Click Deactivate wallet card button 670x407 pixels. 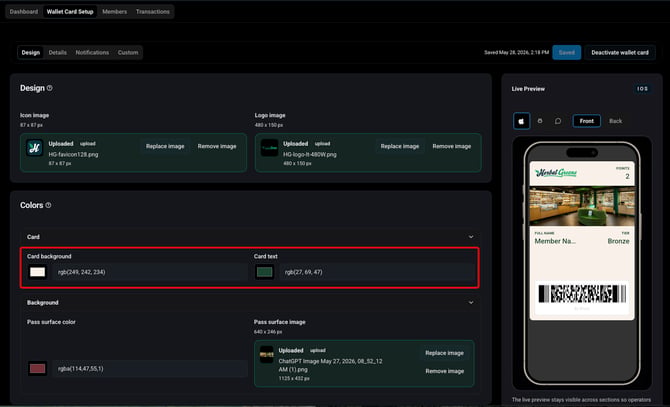click(x=620, y=53)
